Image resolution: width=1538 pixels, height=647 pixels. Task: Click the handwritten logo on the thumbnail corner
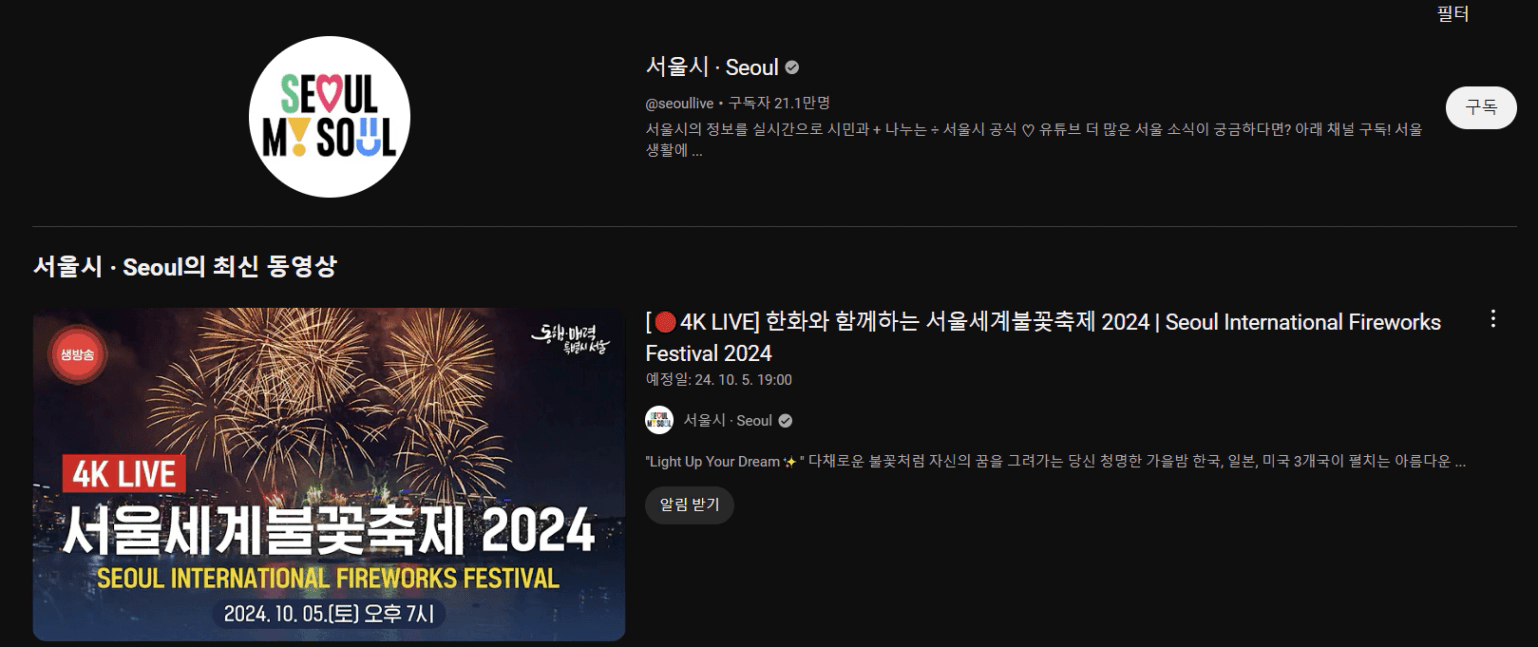click(571, 341)
